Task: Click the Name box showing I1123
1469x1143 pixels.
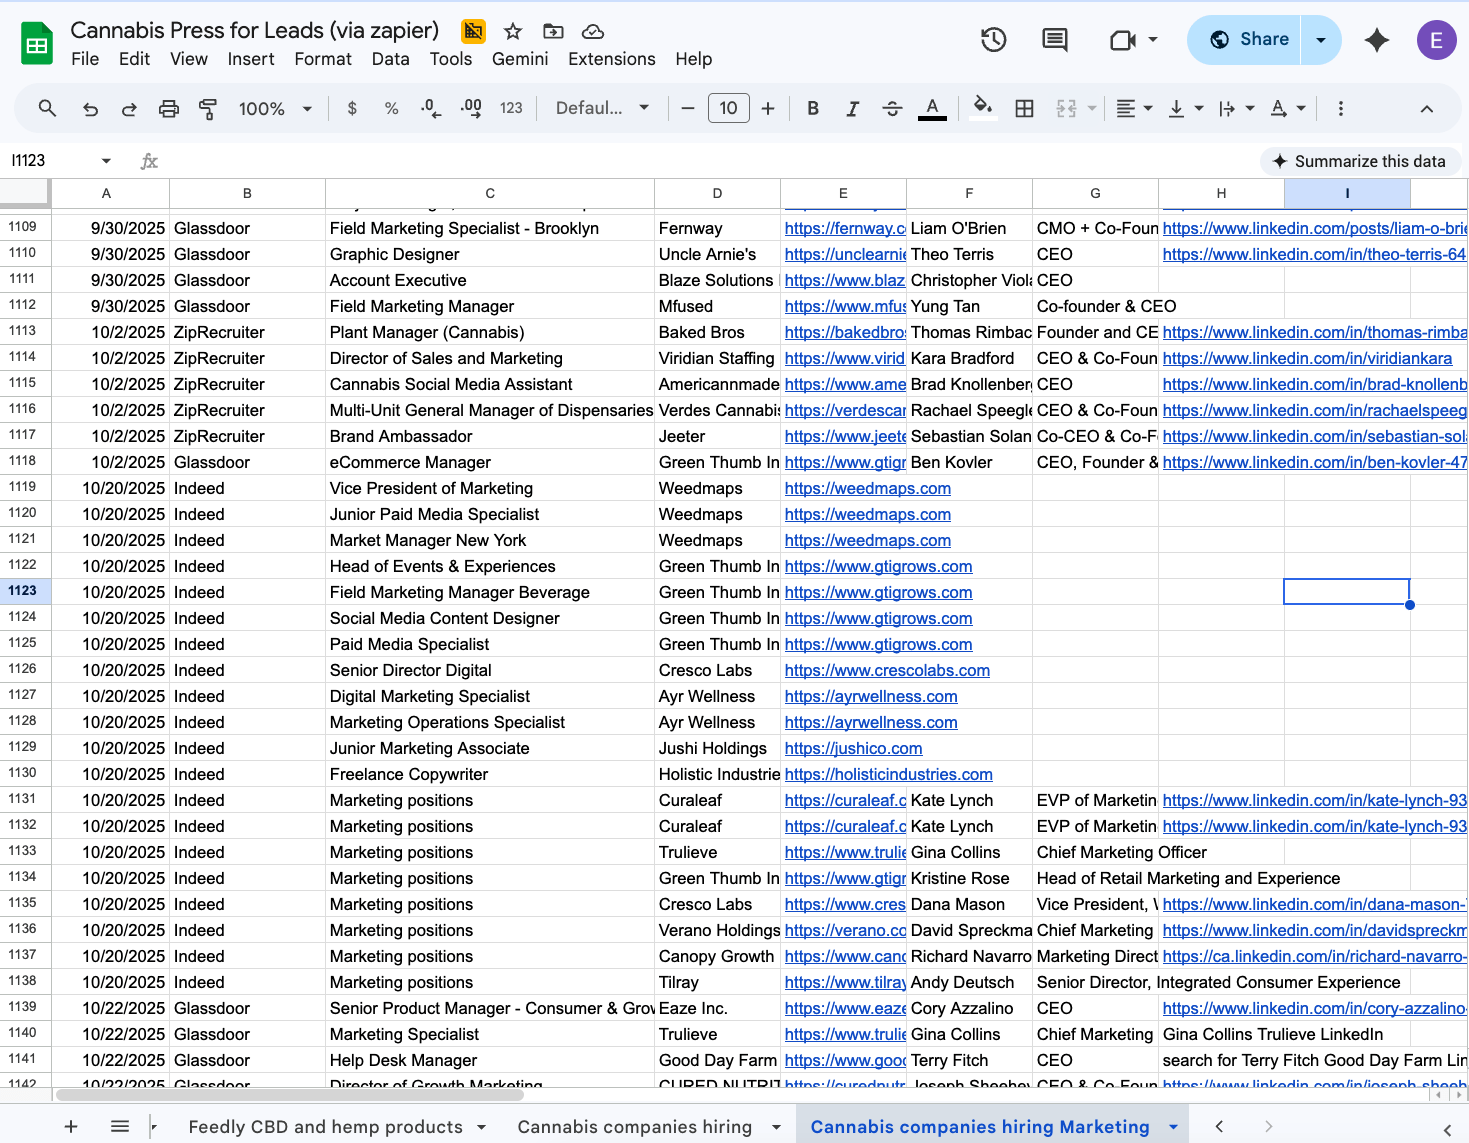Action: [52, 161]
